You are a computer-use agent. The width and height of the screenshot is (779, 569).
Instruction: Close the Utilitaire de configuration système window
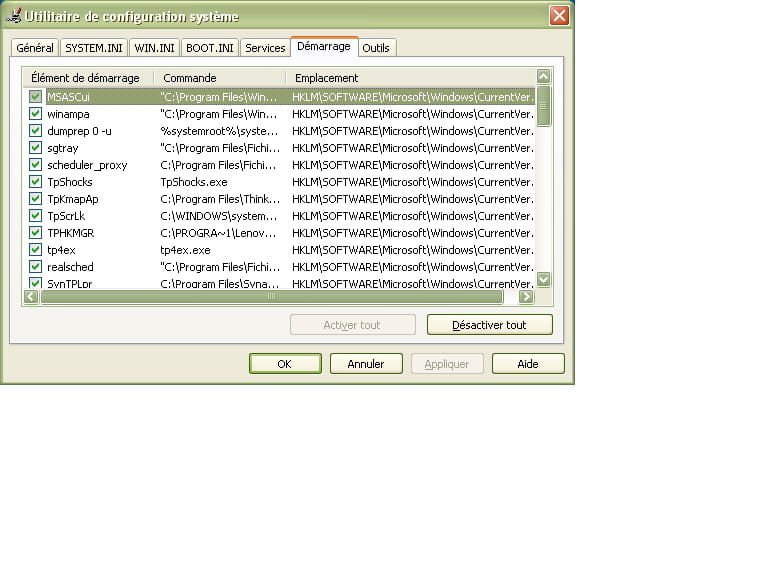tap(559, 15)
